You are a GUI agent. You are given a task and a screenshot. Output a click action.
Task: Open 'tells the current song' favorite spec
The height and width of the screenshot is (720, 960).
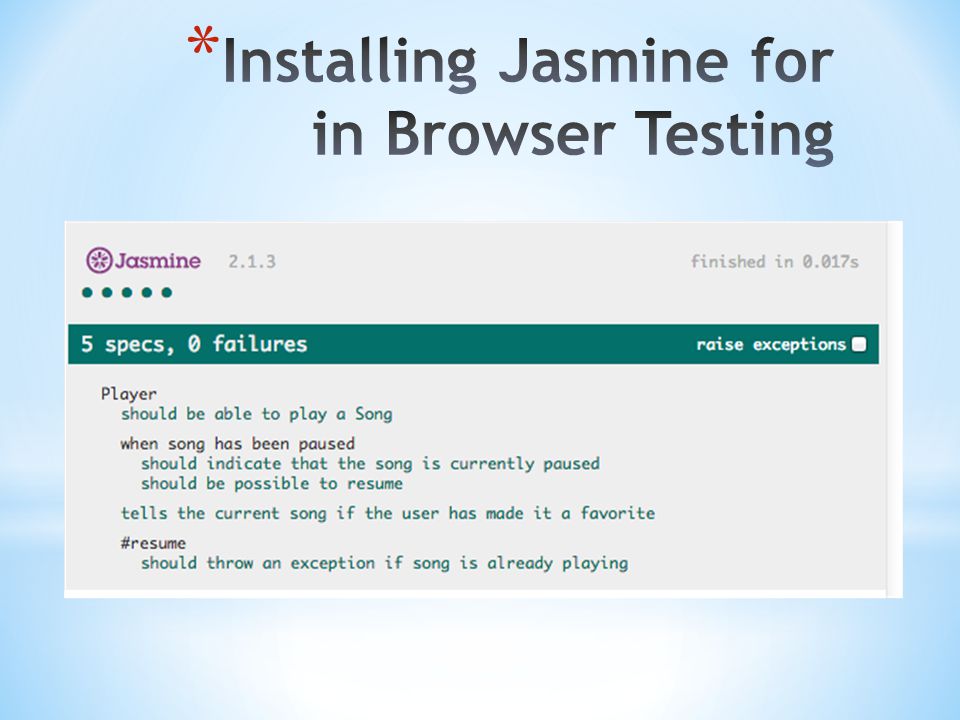(388, 513)
